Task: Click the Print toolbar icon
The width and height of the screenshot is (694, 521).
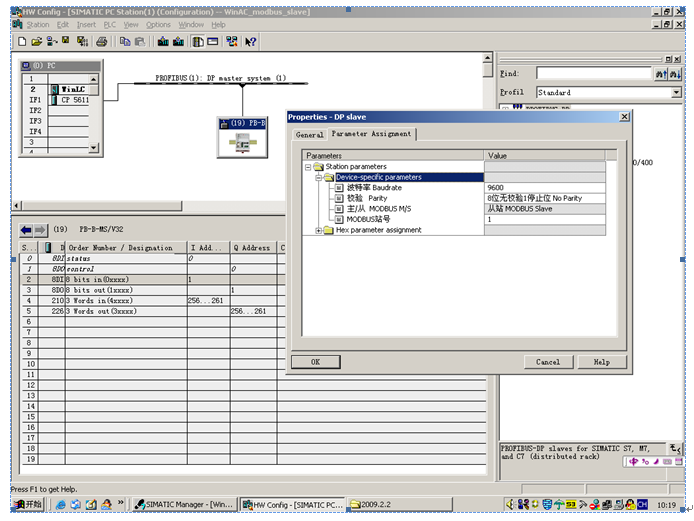Action: pos(101,41)
